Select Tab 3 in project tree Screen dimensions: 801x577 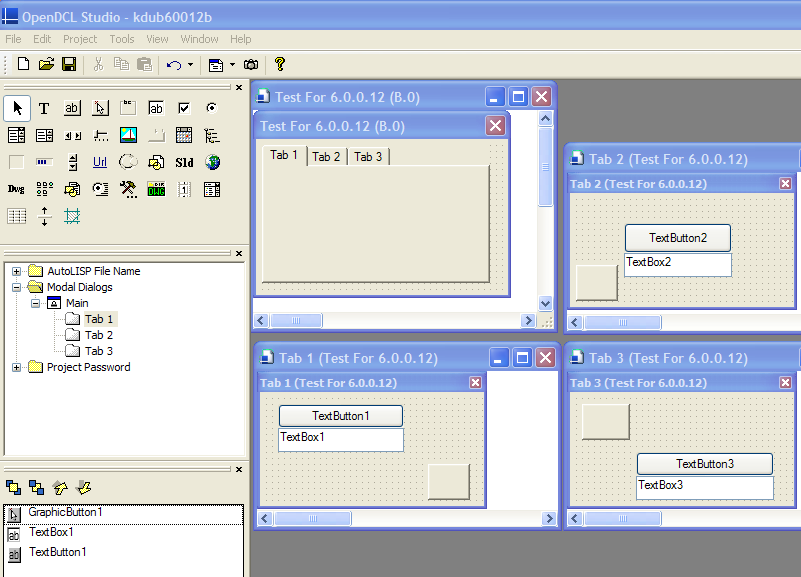pos(99,351)
